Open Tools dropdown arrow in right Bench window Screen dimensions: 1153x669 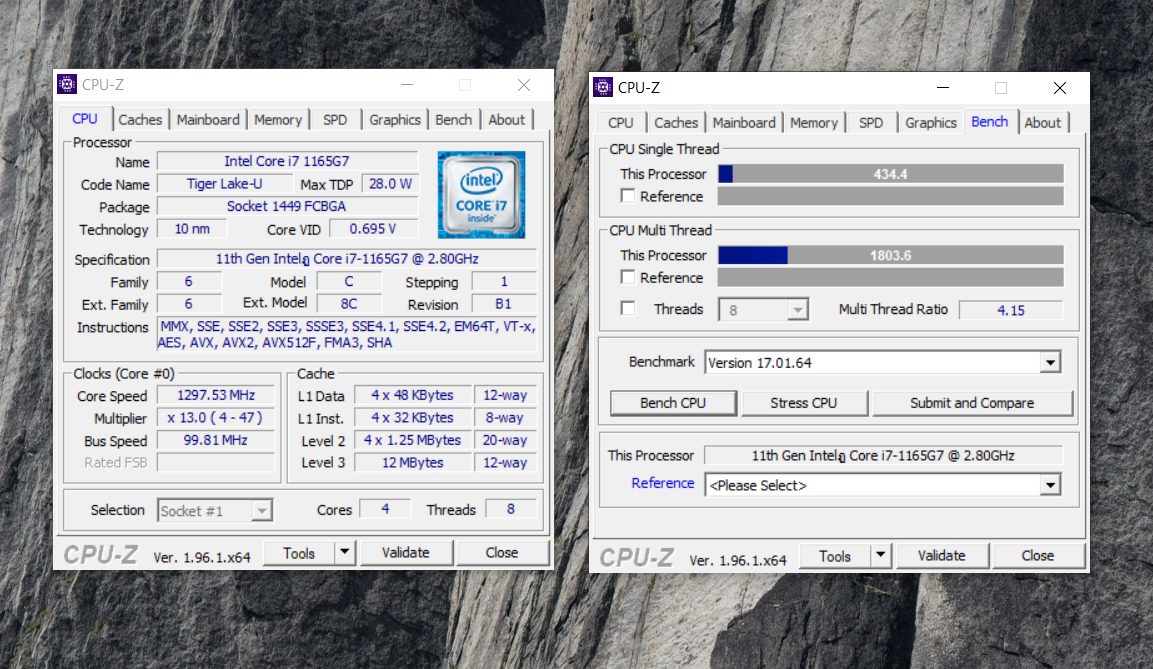pyautogui.click(x=880, y=555)
